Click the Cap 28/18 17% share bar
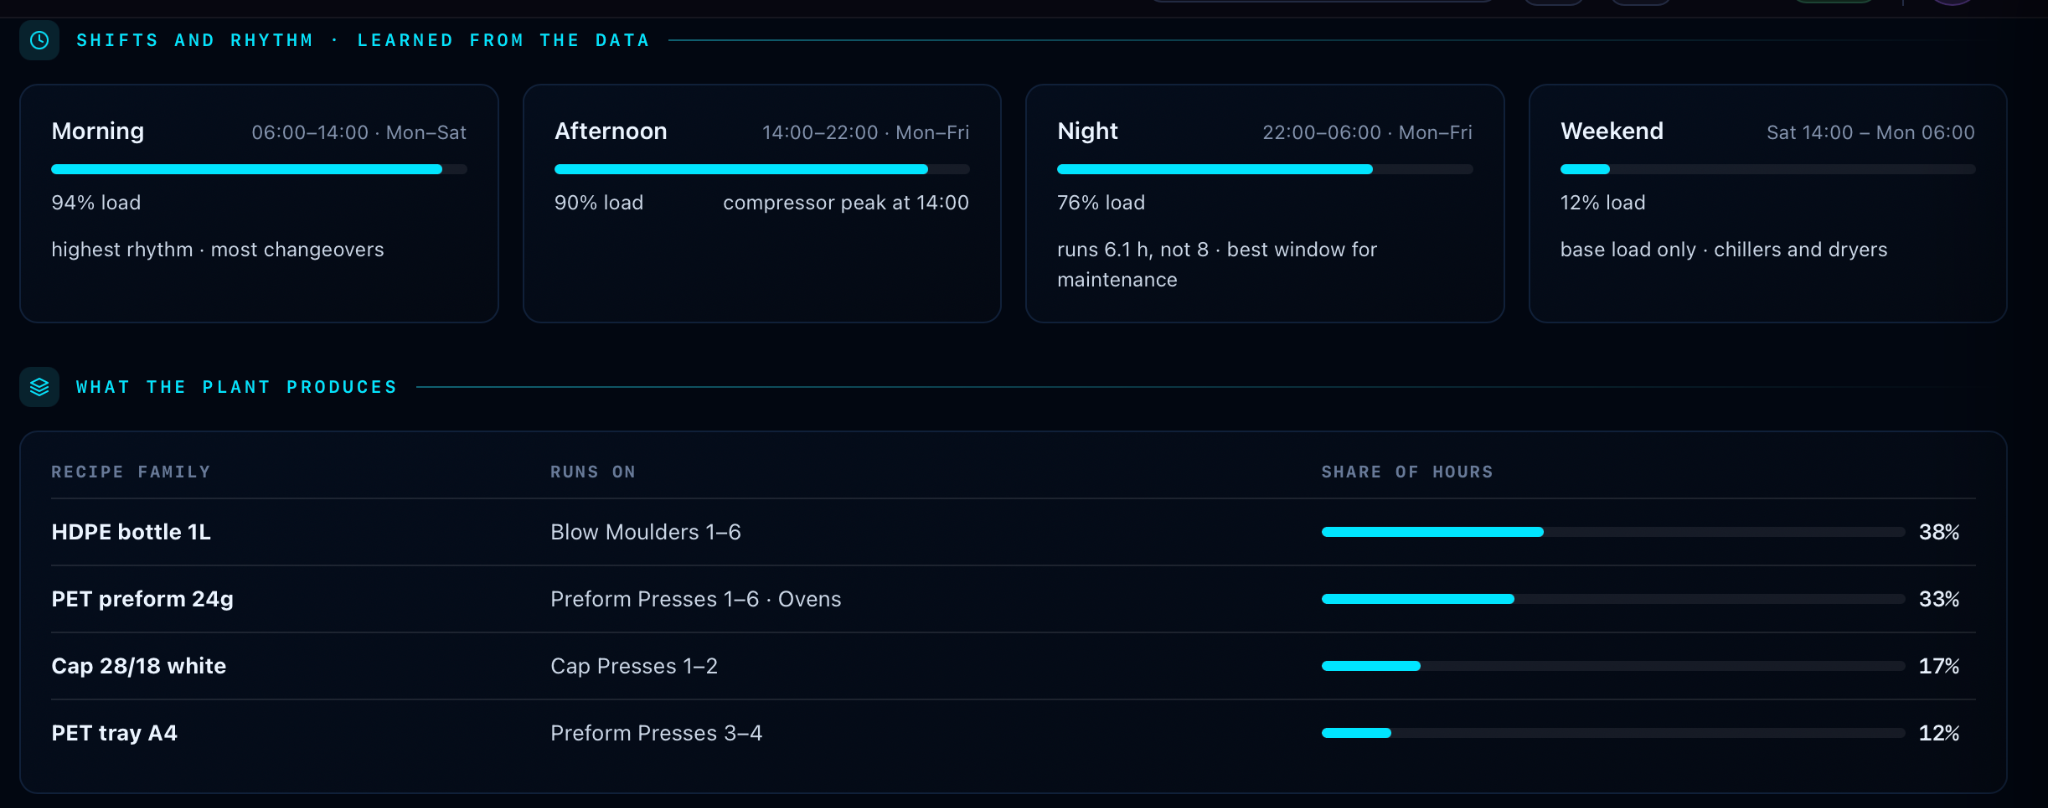The image size is (2048, 808). [1613, 666]
